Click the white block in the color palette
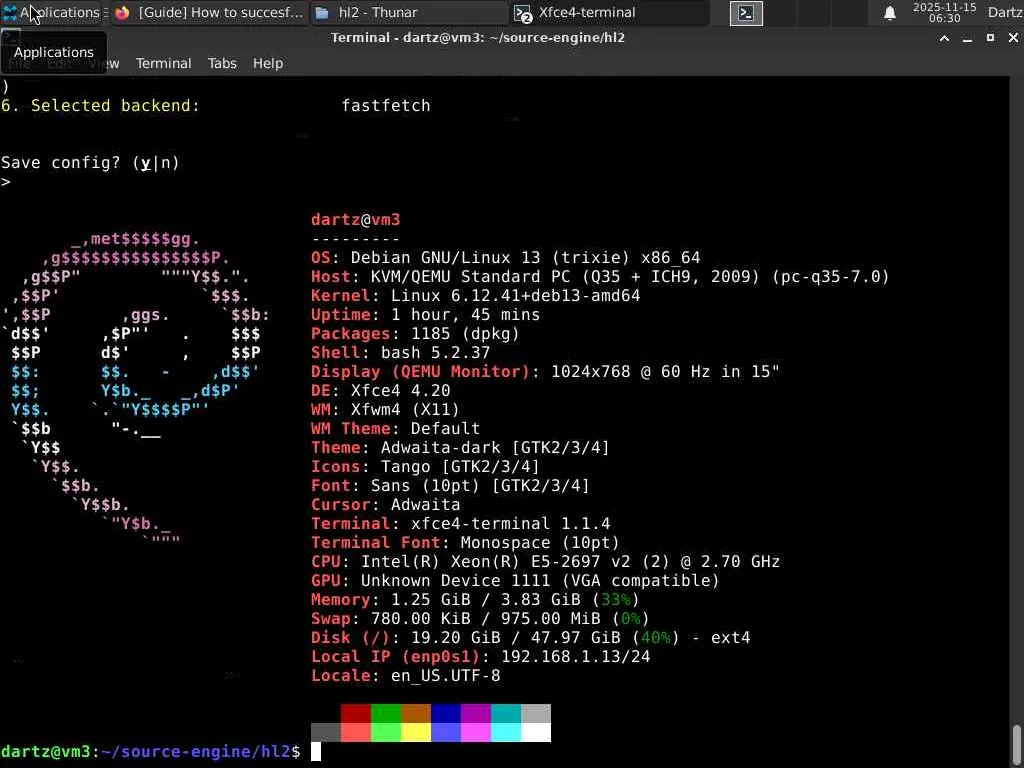 coord(536,732)
